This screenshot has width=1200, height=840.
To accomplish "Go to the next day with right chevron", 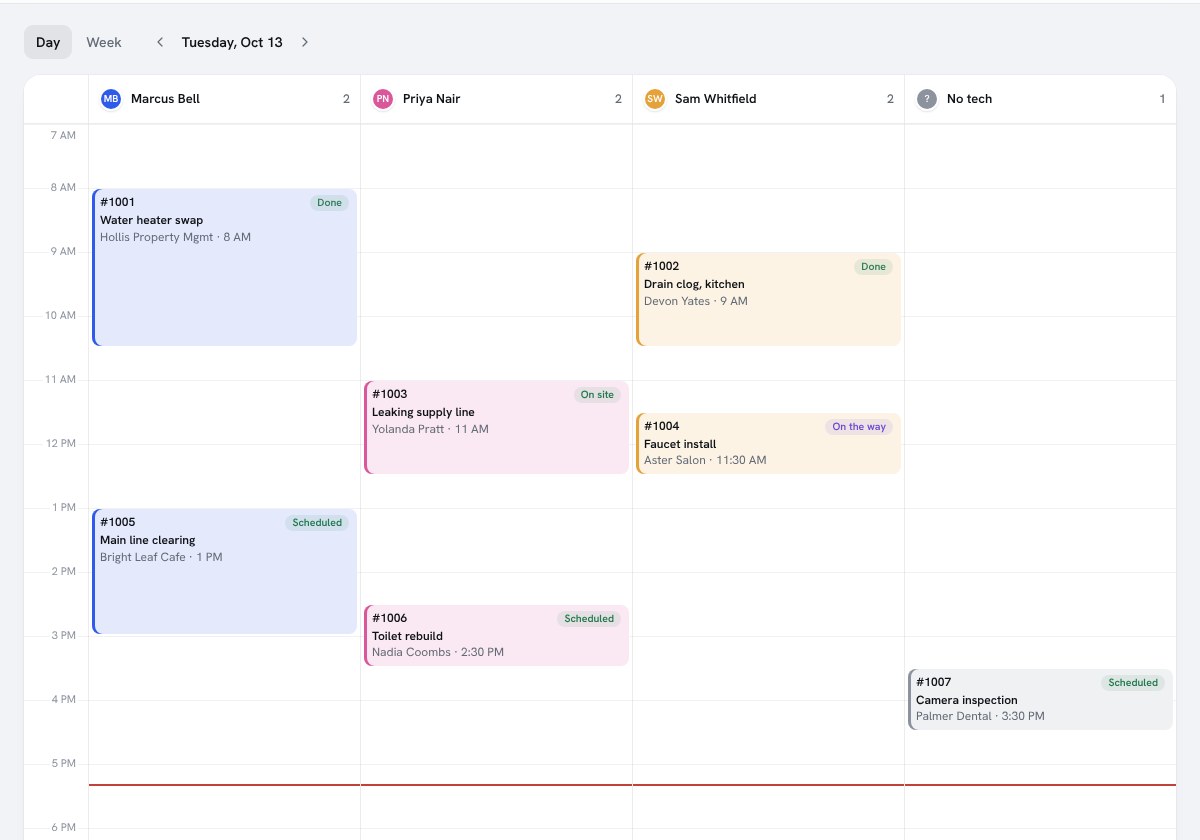I will tap(305, 42).
